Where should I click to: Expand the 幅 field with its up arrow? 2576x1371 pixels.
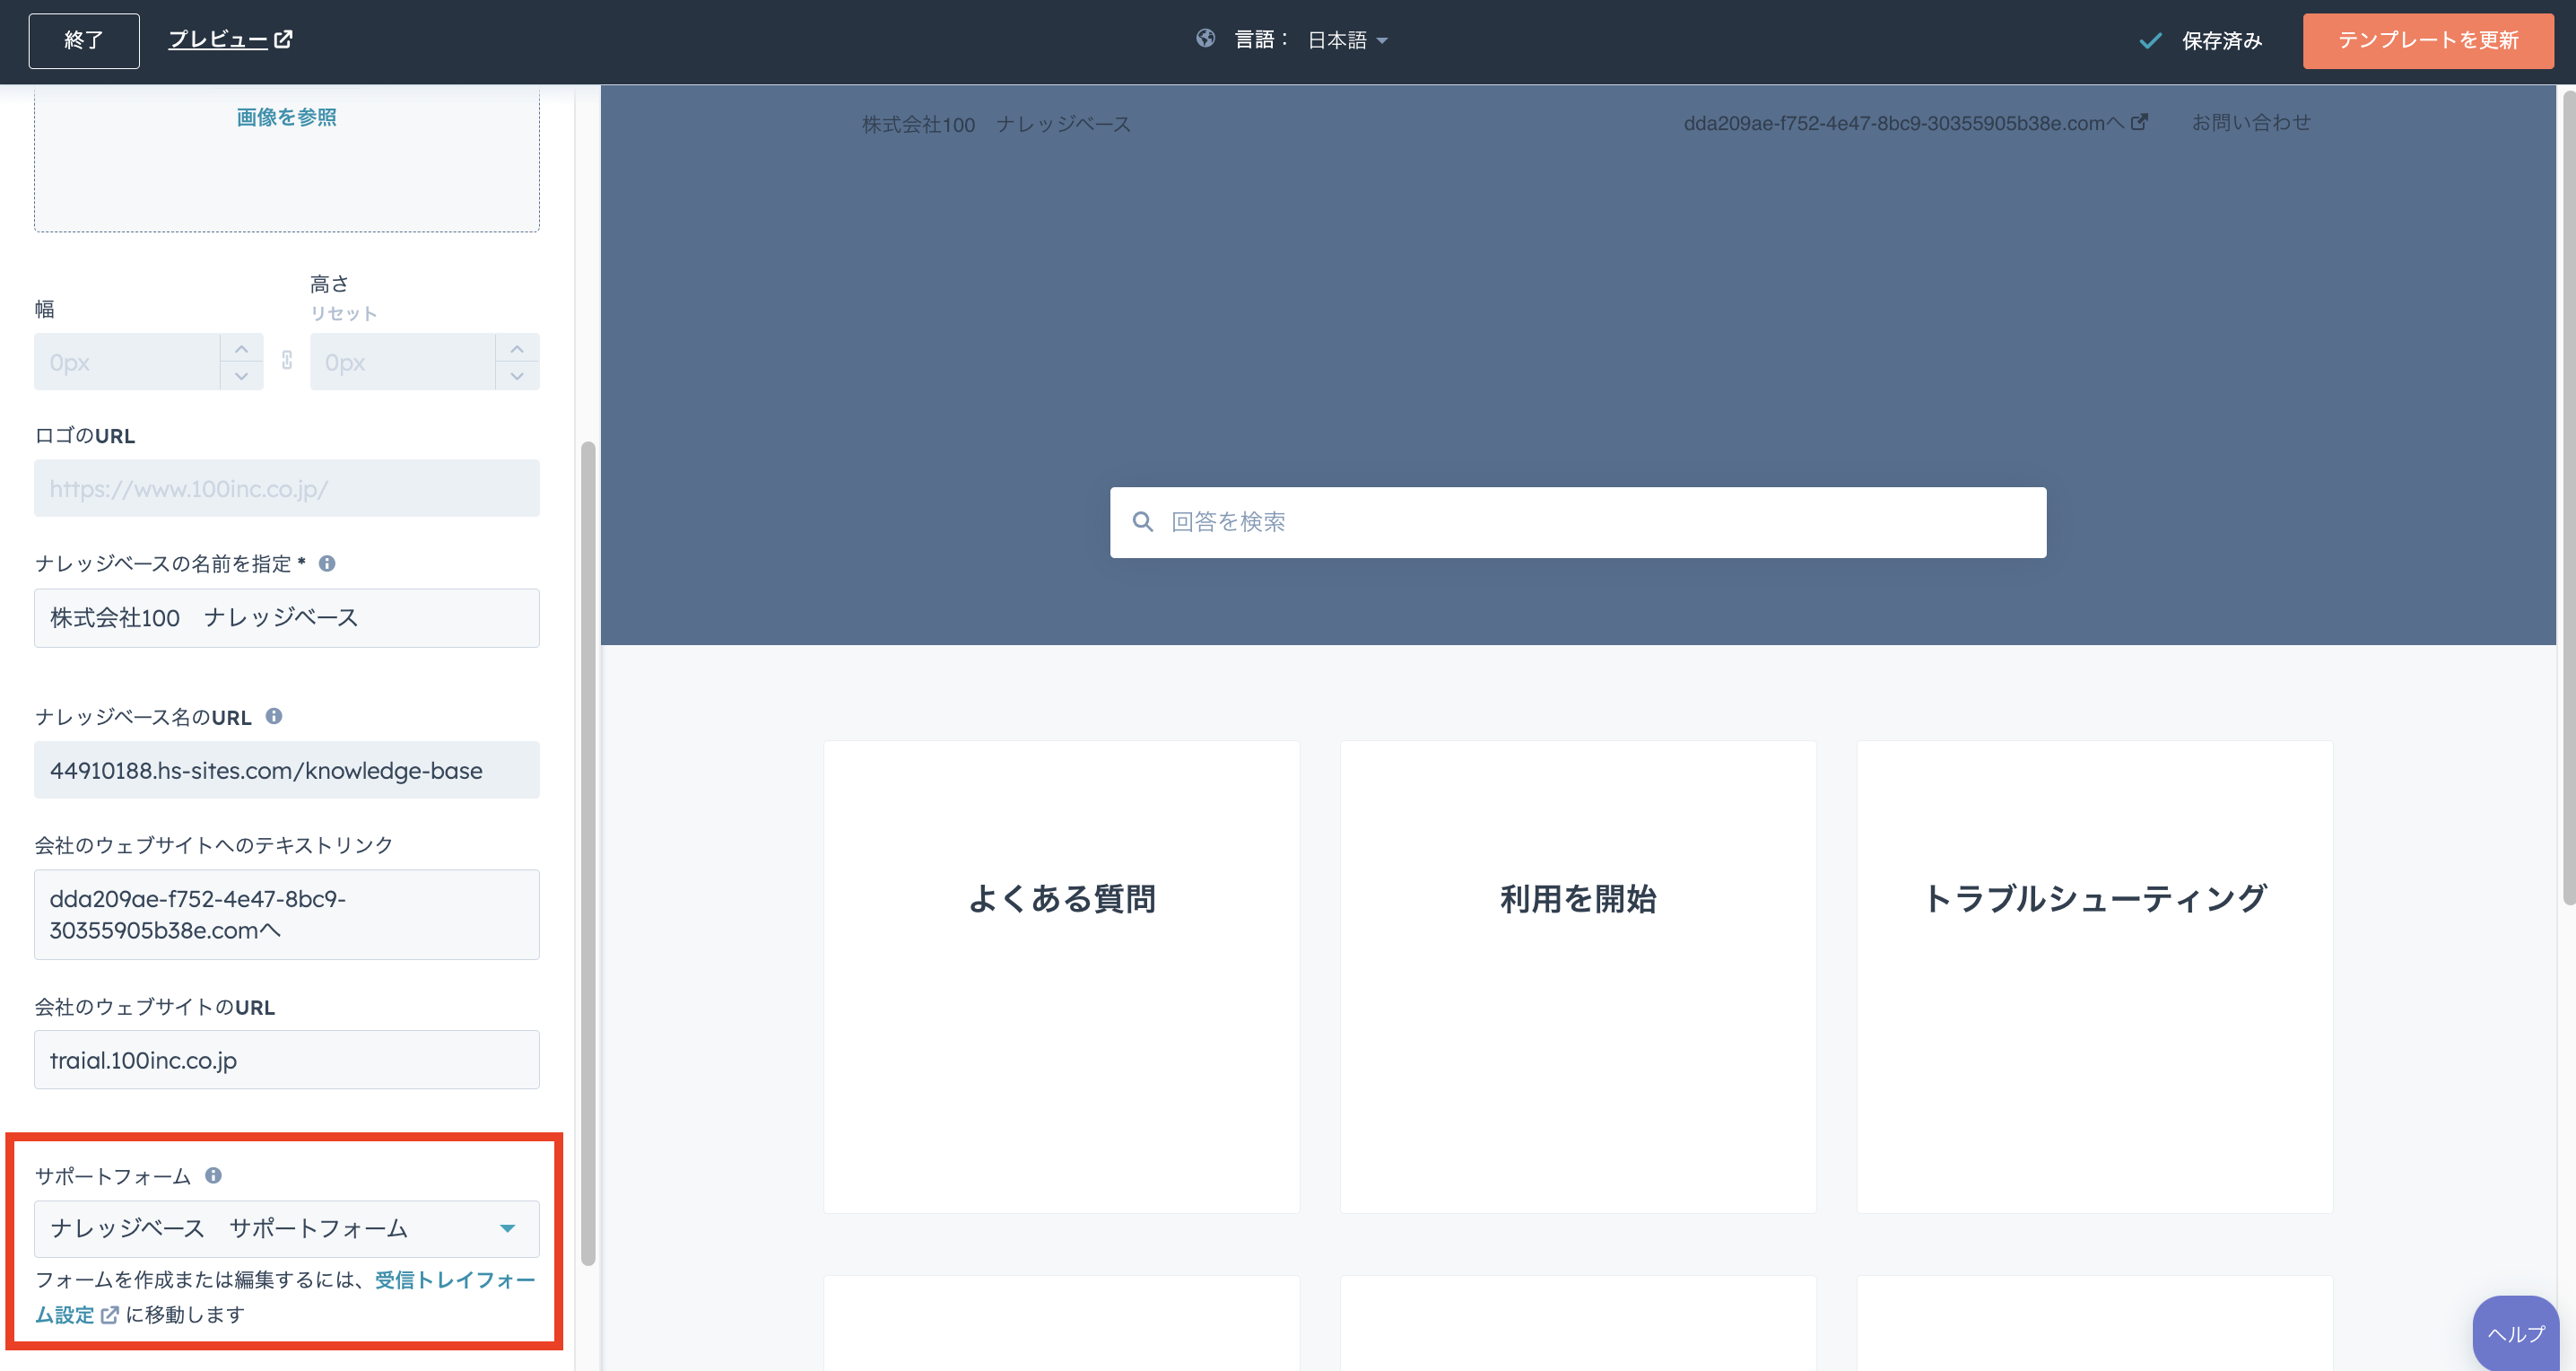(x=241, y=348)
